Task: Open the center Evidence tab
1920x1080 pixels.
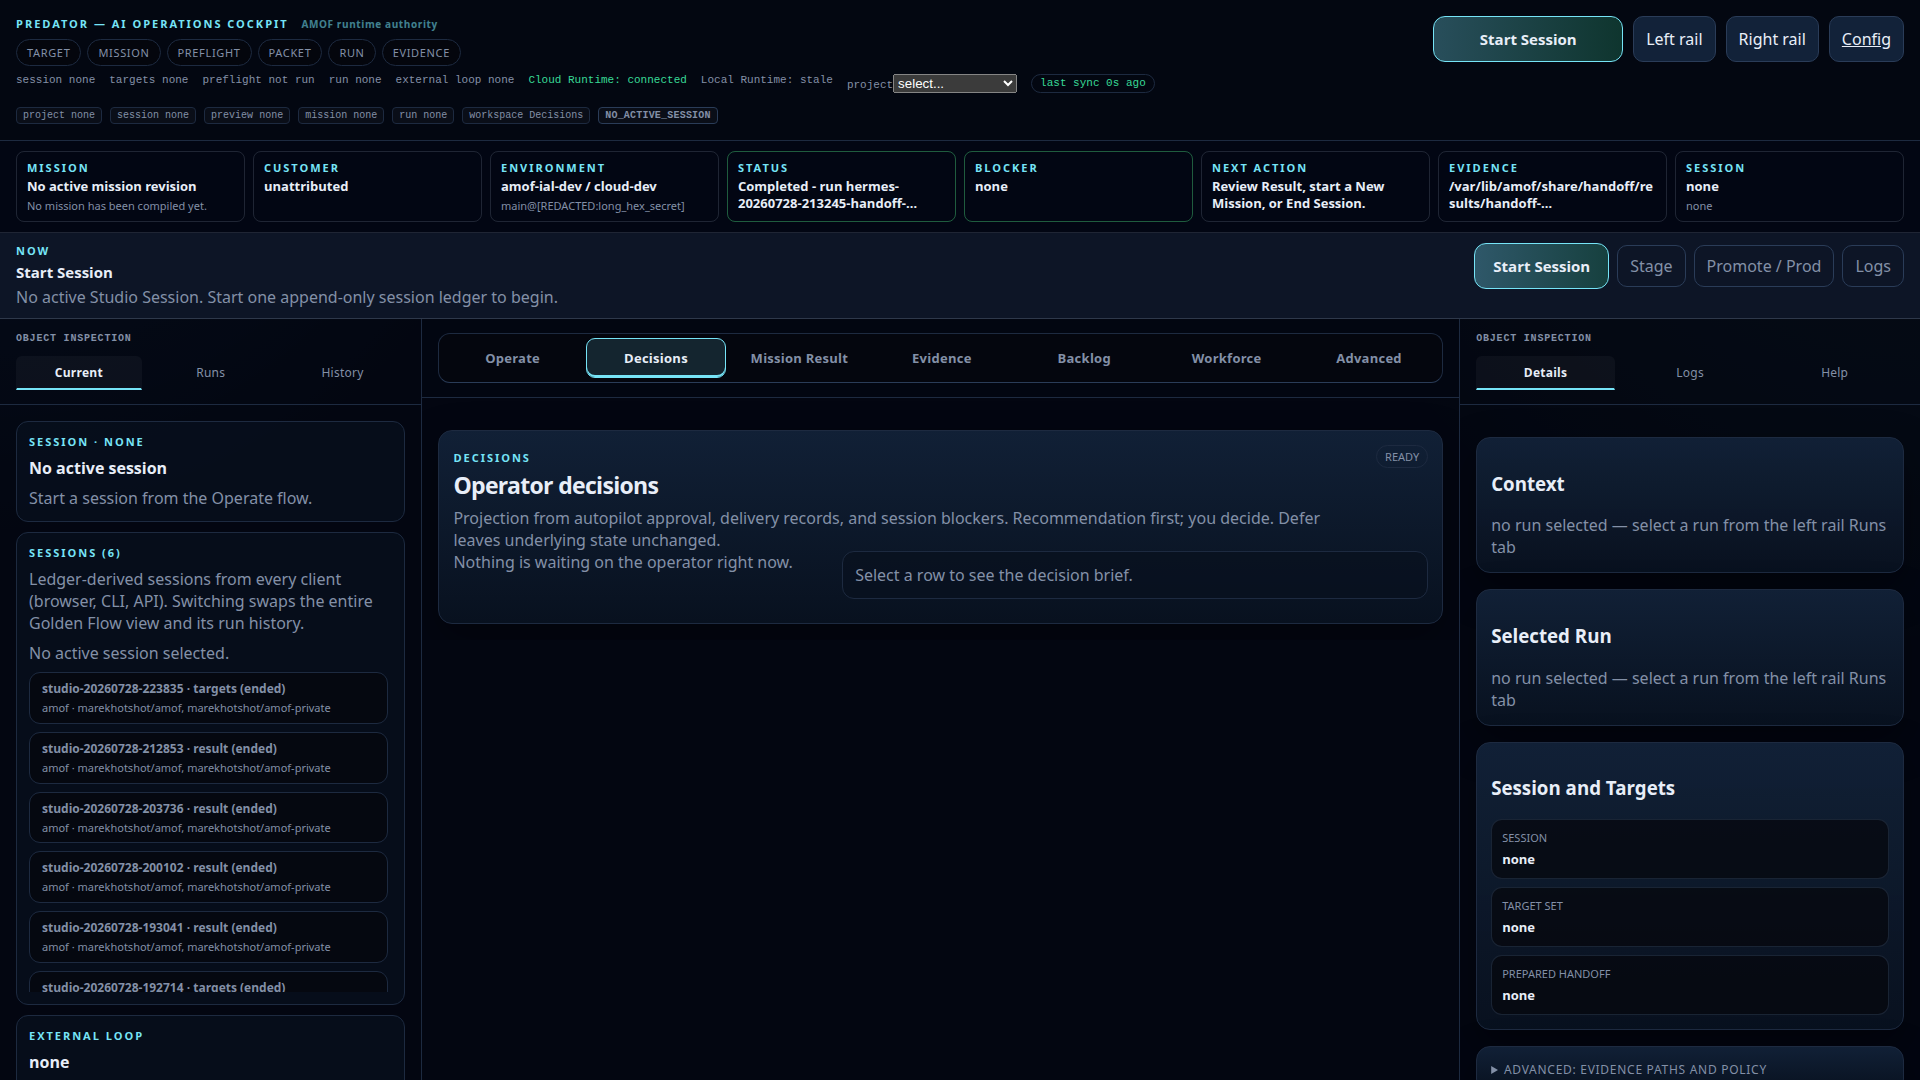Action: pyautogui.click(x=941, y=358)
